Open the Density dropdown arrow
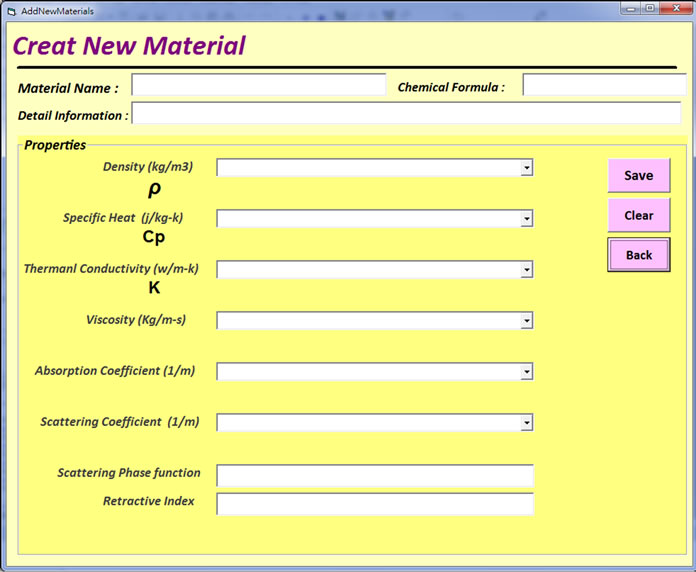 coord(526,168)
